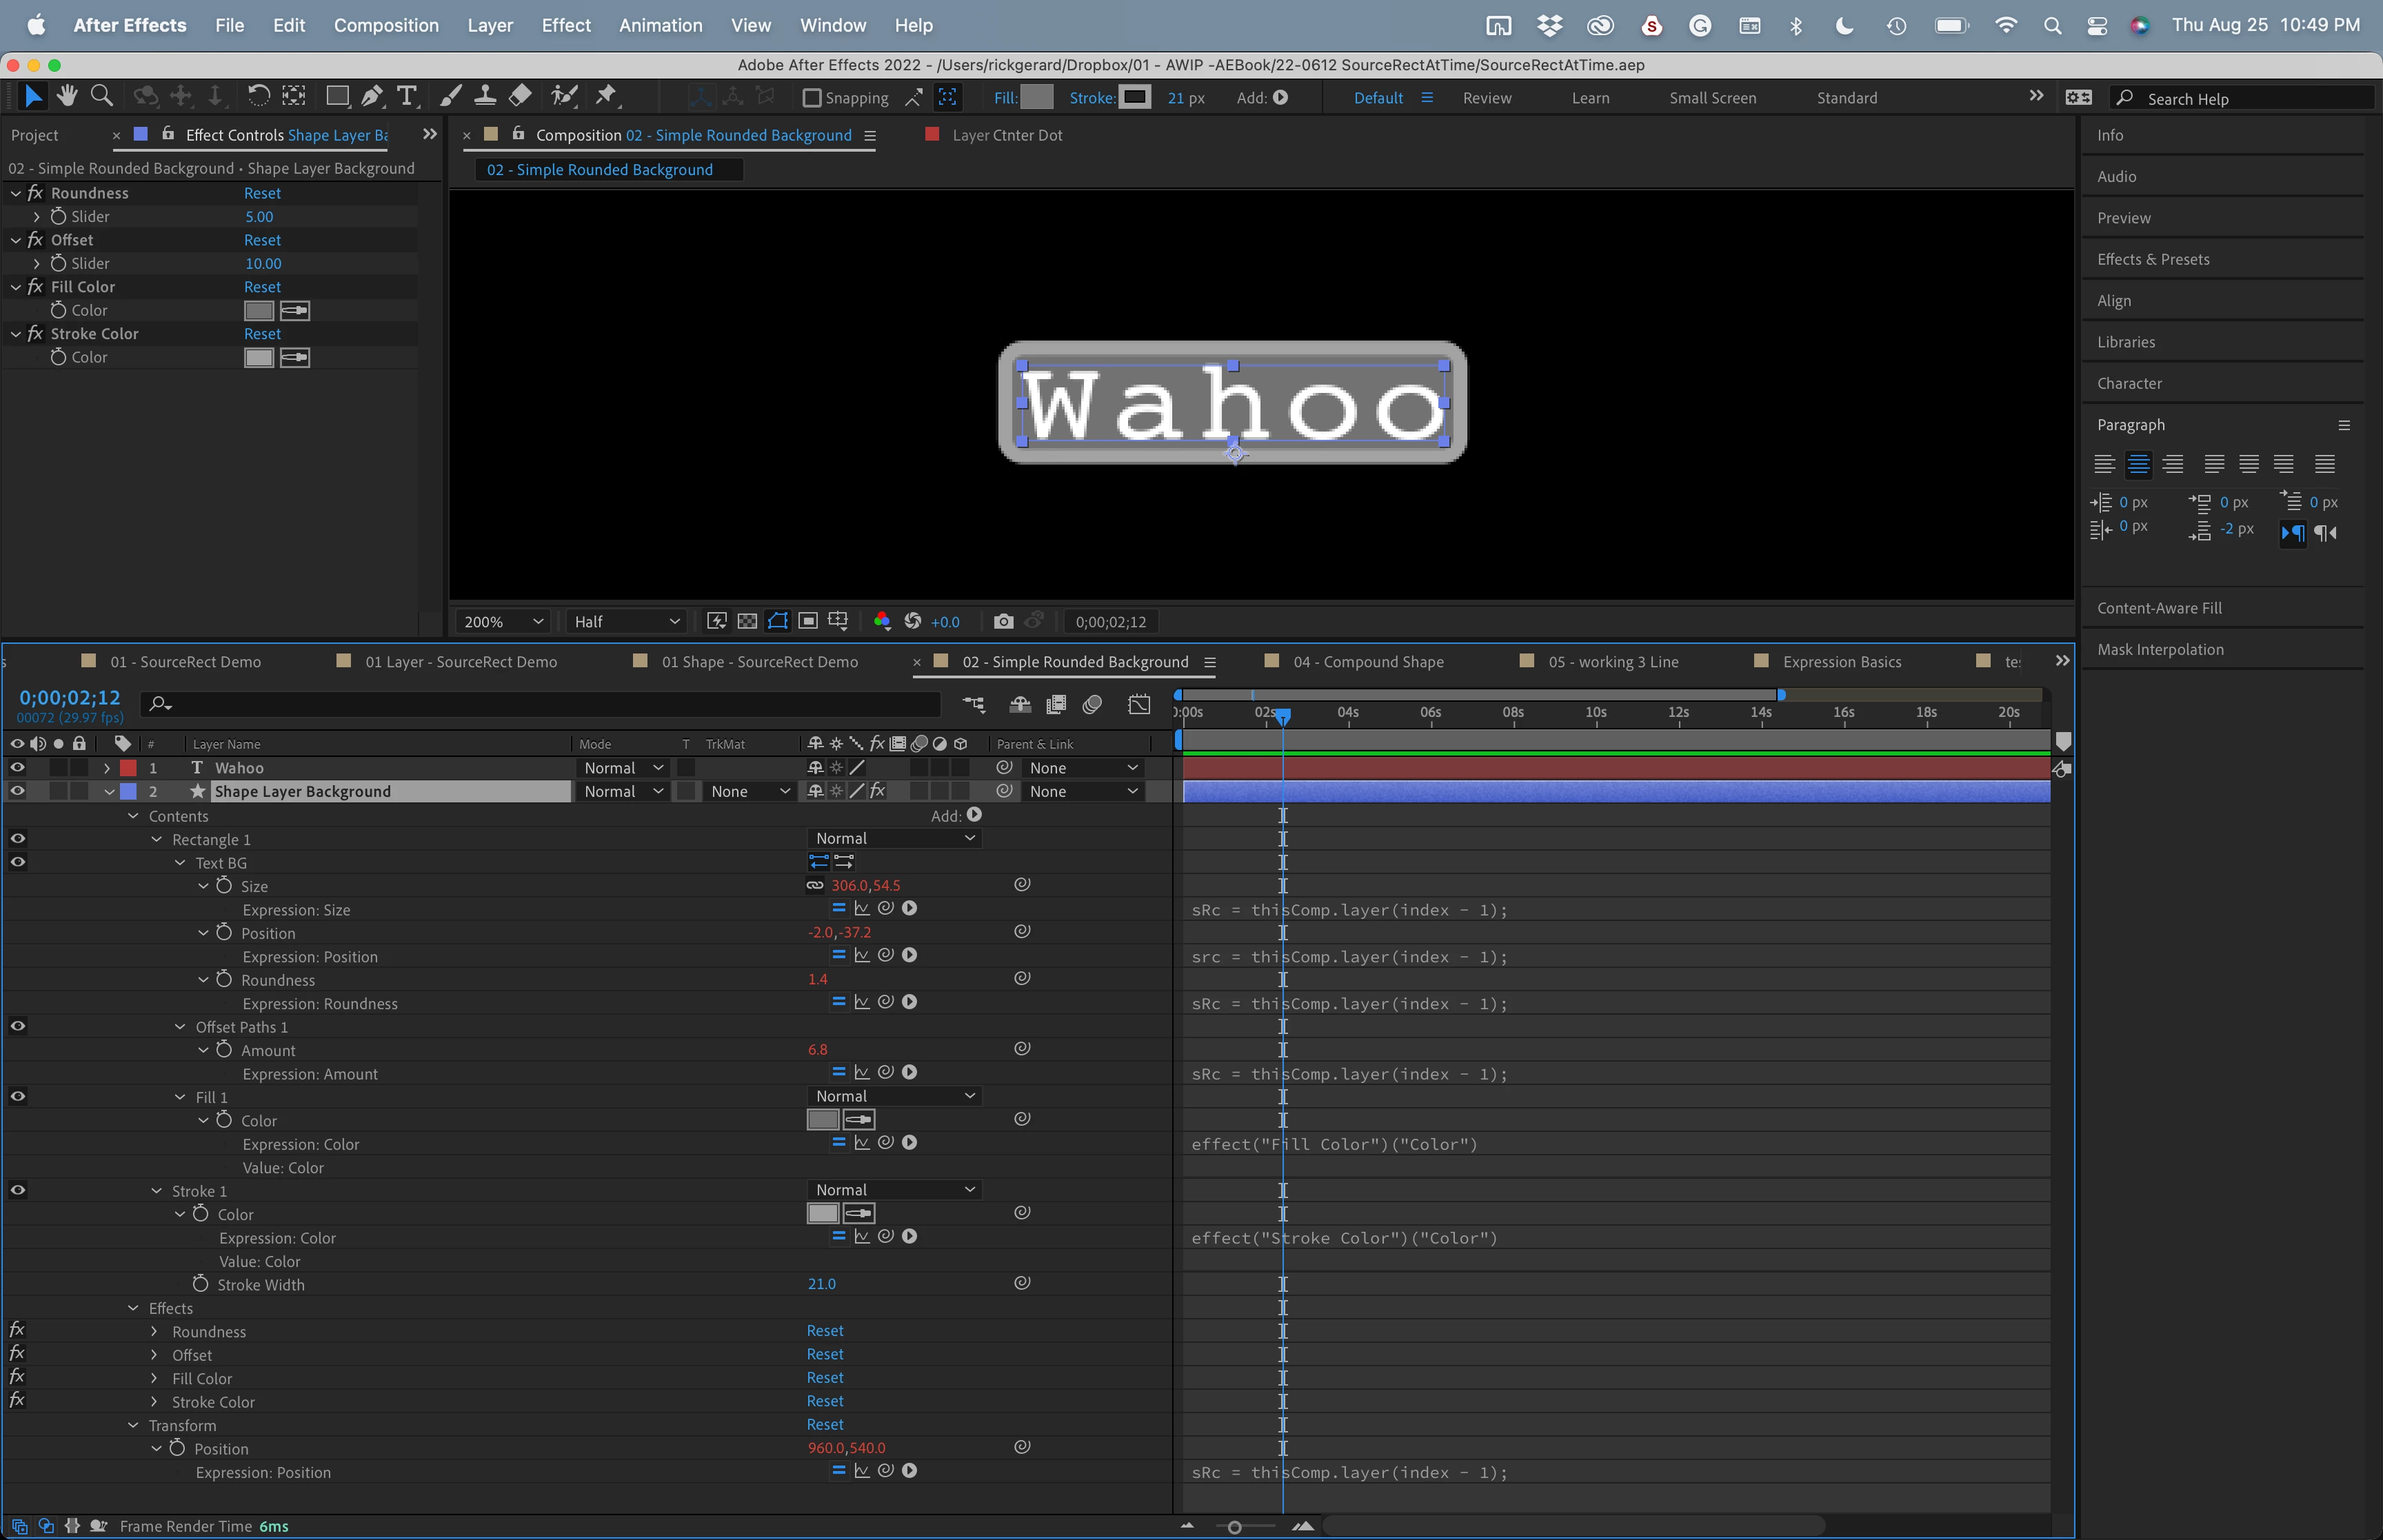Open the Half resolution dropdown
This screenshot has height=1540, width=2383.
[626, 622]
